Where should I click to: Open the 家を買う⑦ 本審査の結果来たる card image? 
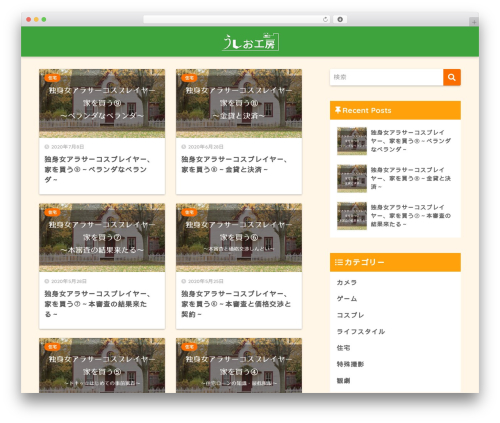[102, 238]
